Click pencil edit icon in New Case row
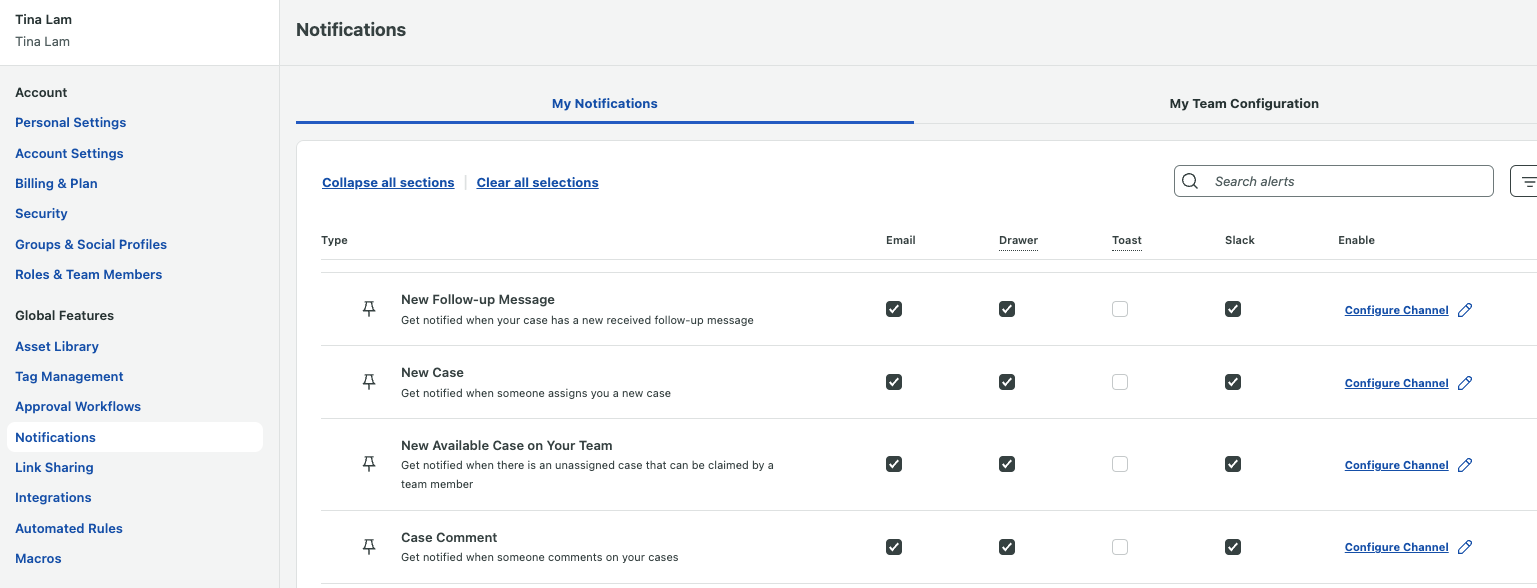This screenshot has height=588, width=1537. 1465,383
